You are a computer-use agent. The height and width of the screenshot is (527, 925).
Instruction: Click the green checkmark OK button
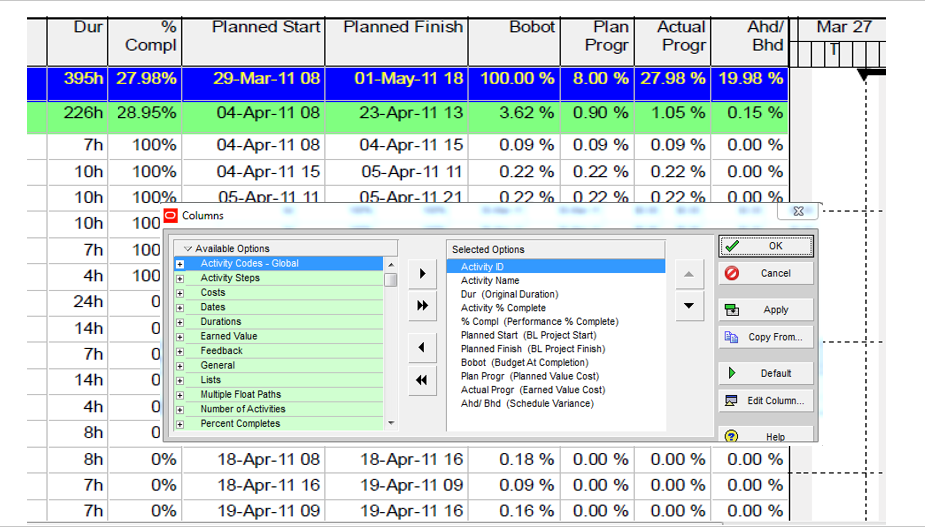pos(766,246)
